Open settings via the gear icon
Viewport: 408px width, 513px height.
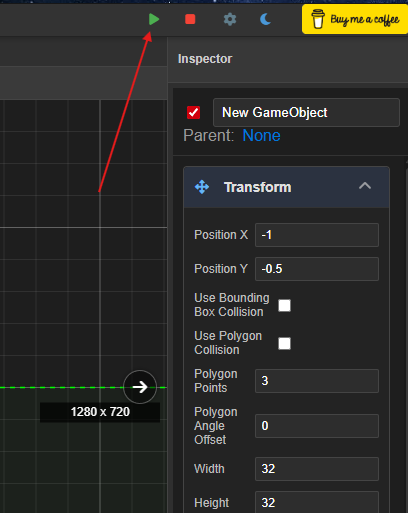click(x=230, y=19)
